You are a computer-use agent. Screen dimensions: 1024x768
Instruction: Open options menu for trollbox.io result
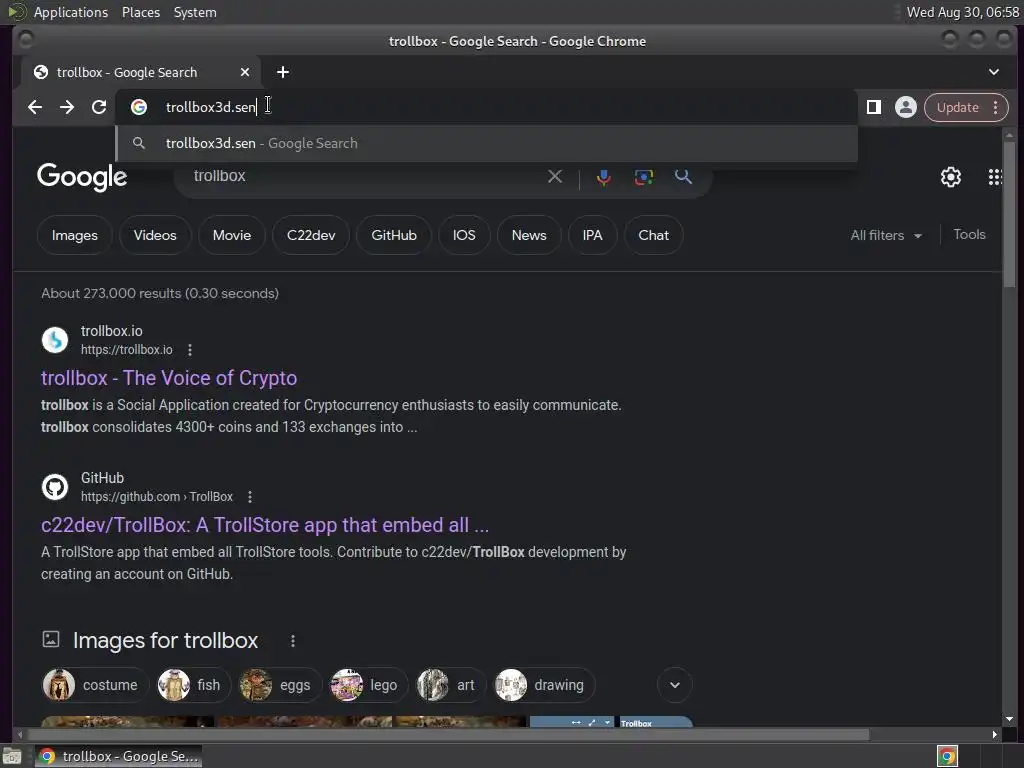click(x=190, y=350)
